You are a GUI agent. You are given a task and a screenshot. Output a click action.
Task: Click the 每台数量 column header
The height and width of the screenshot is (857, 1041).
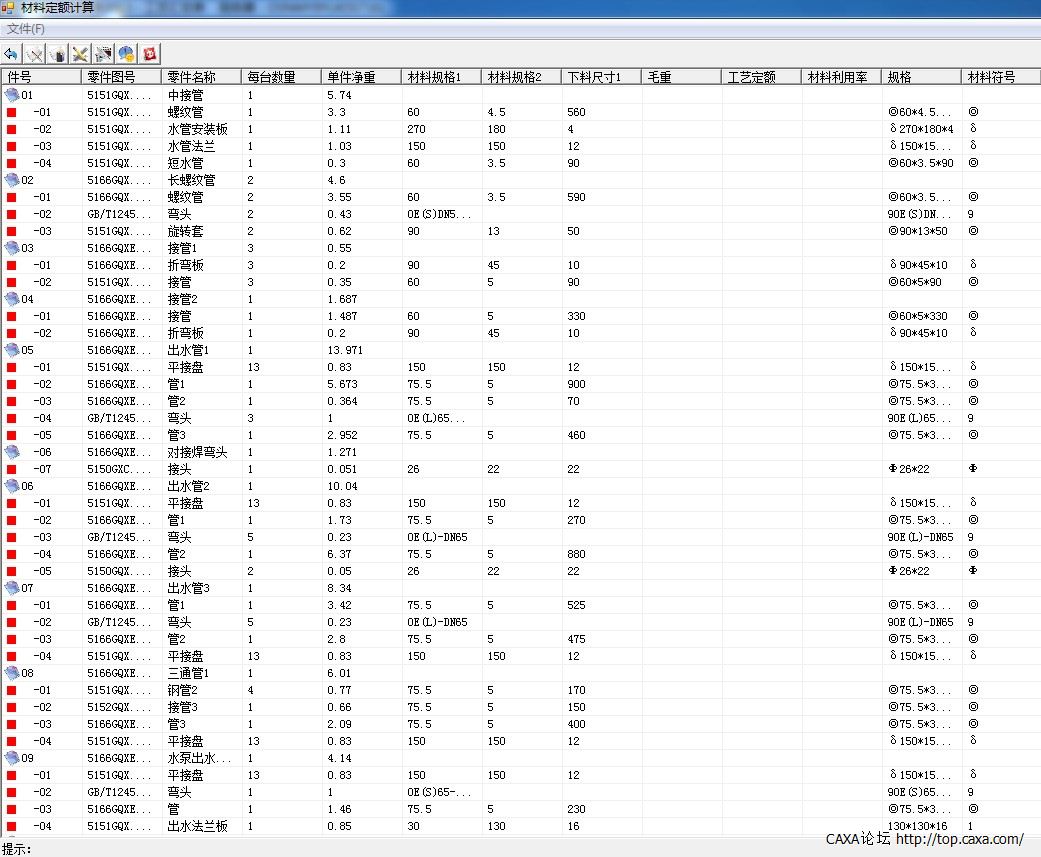pos(281,77)
